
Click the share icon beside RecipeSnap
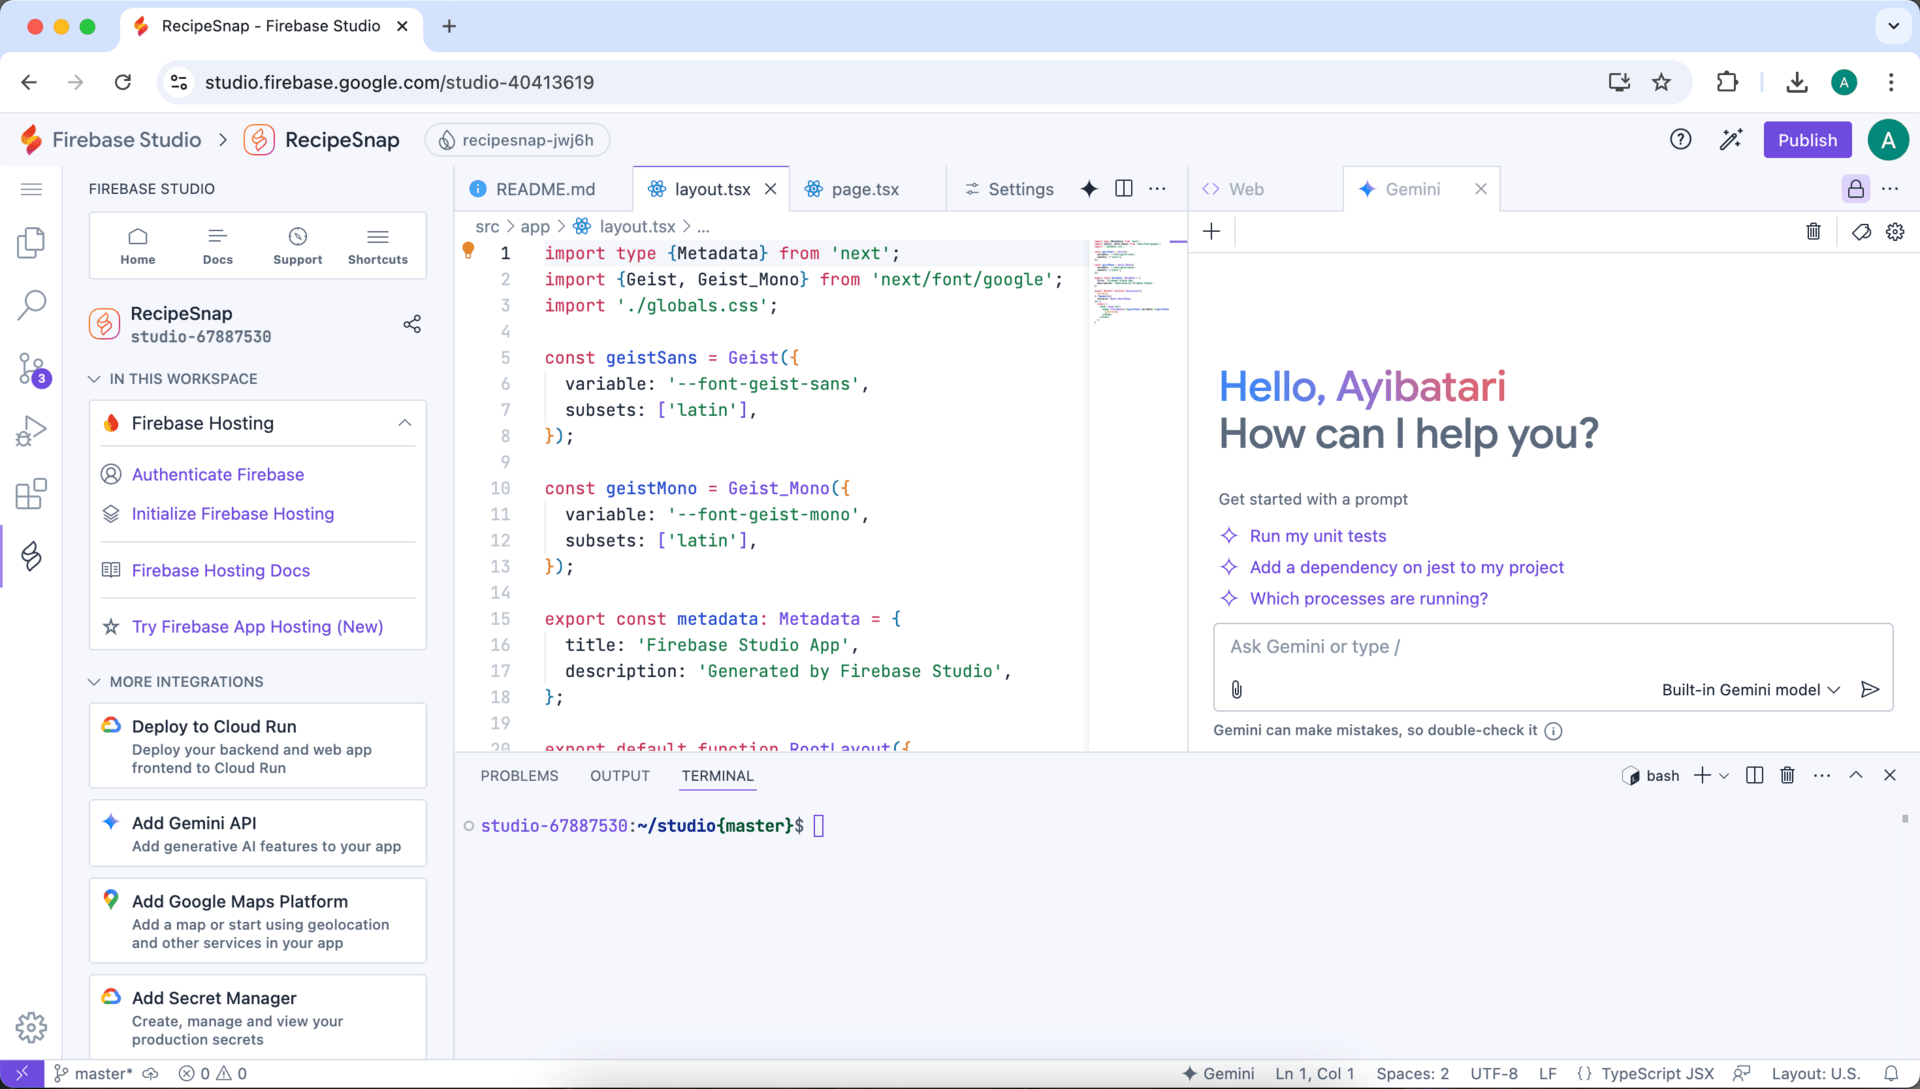(412, 324)
